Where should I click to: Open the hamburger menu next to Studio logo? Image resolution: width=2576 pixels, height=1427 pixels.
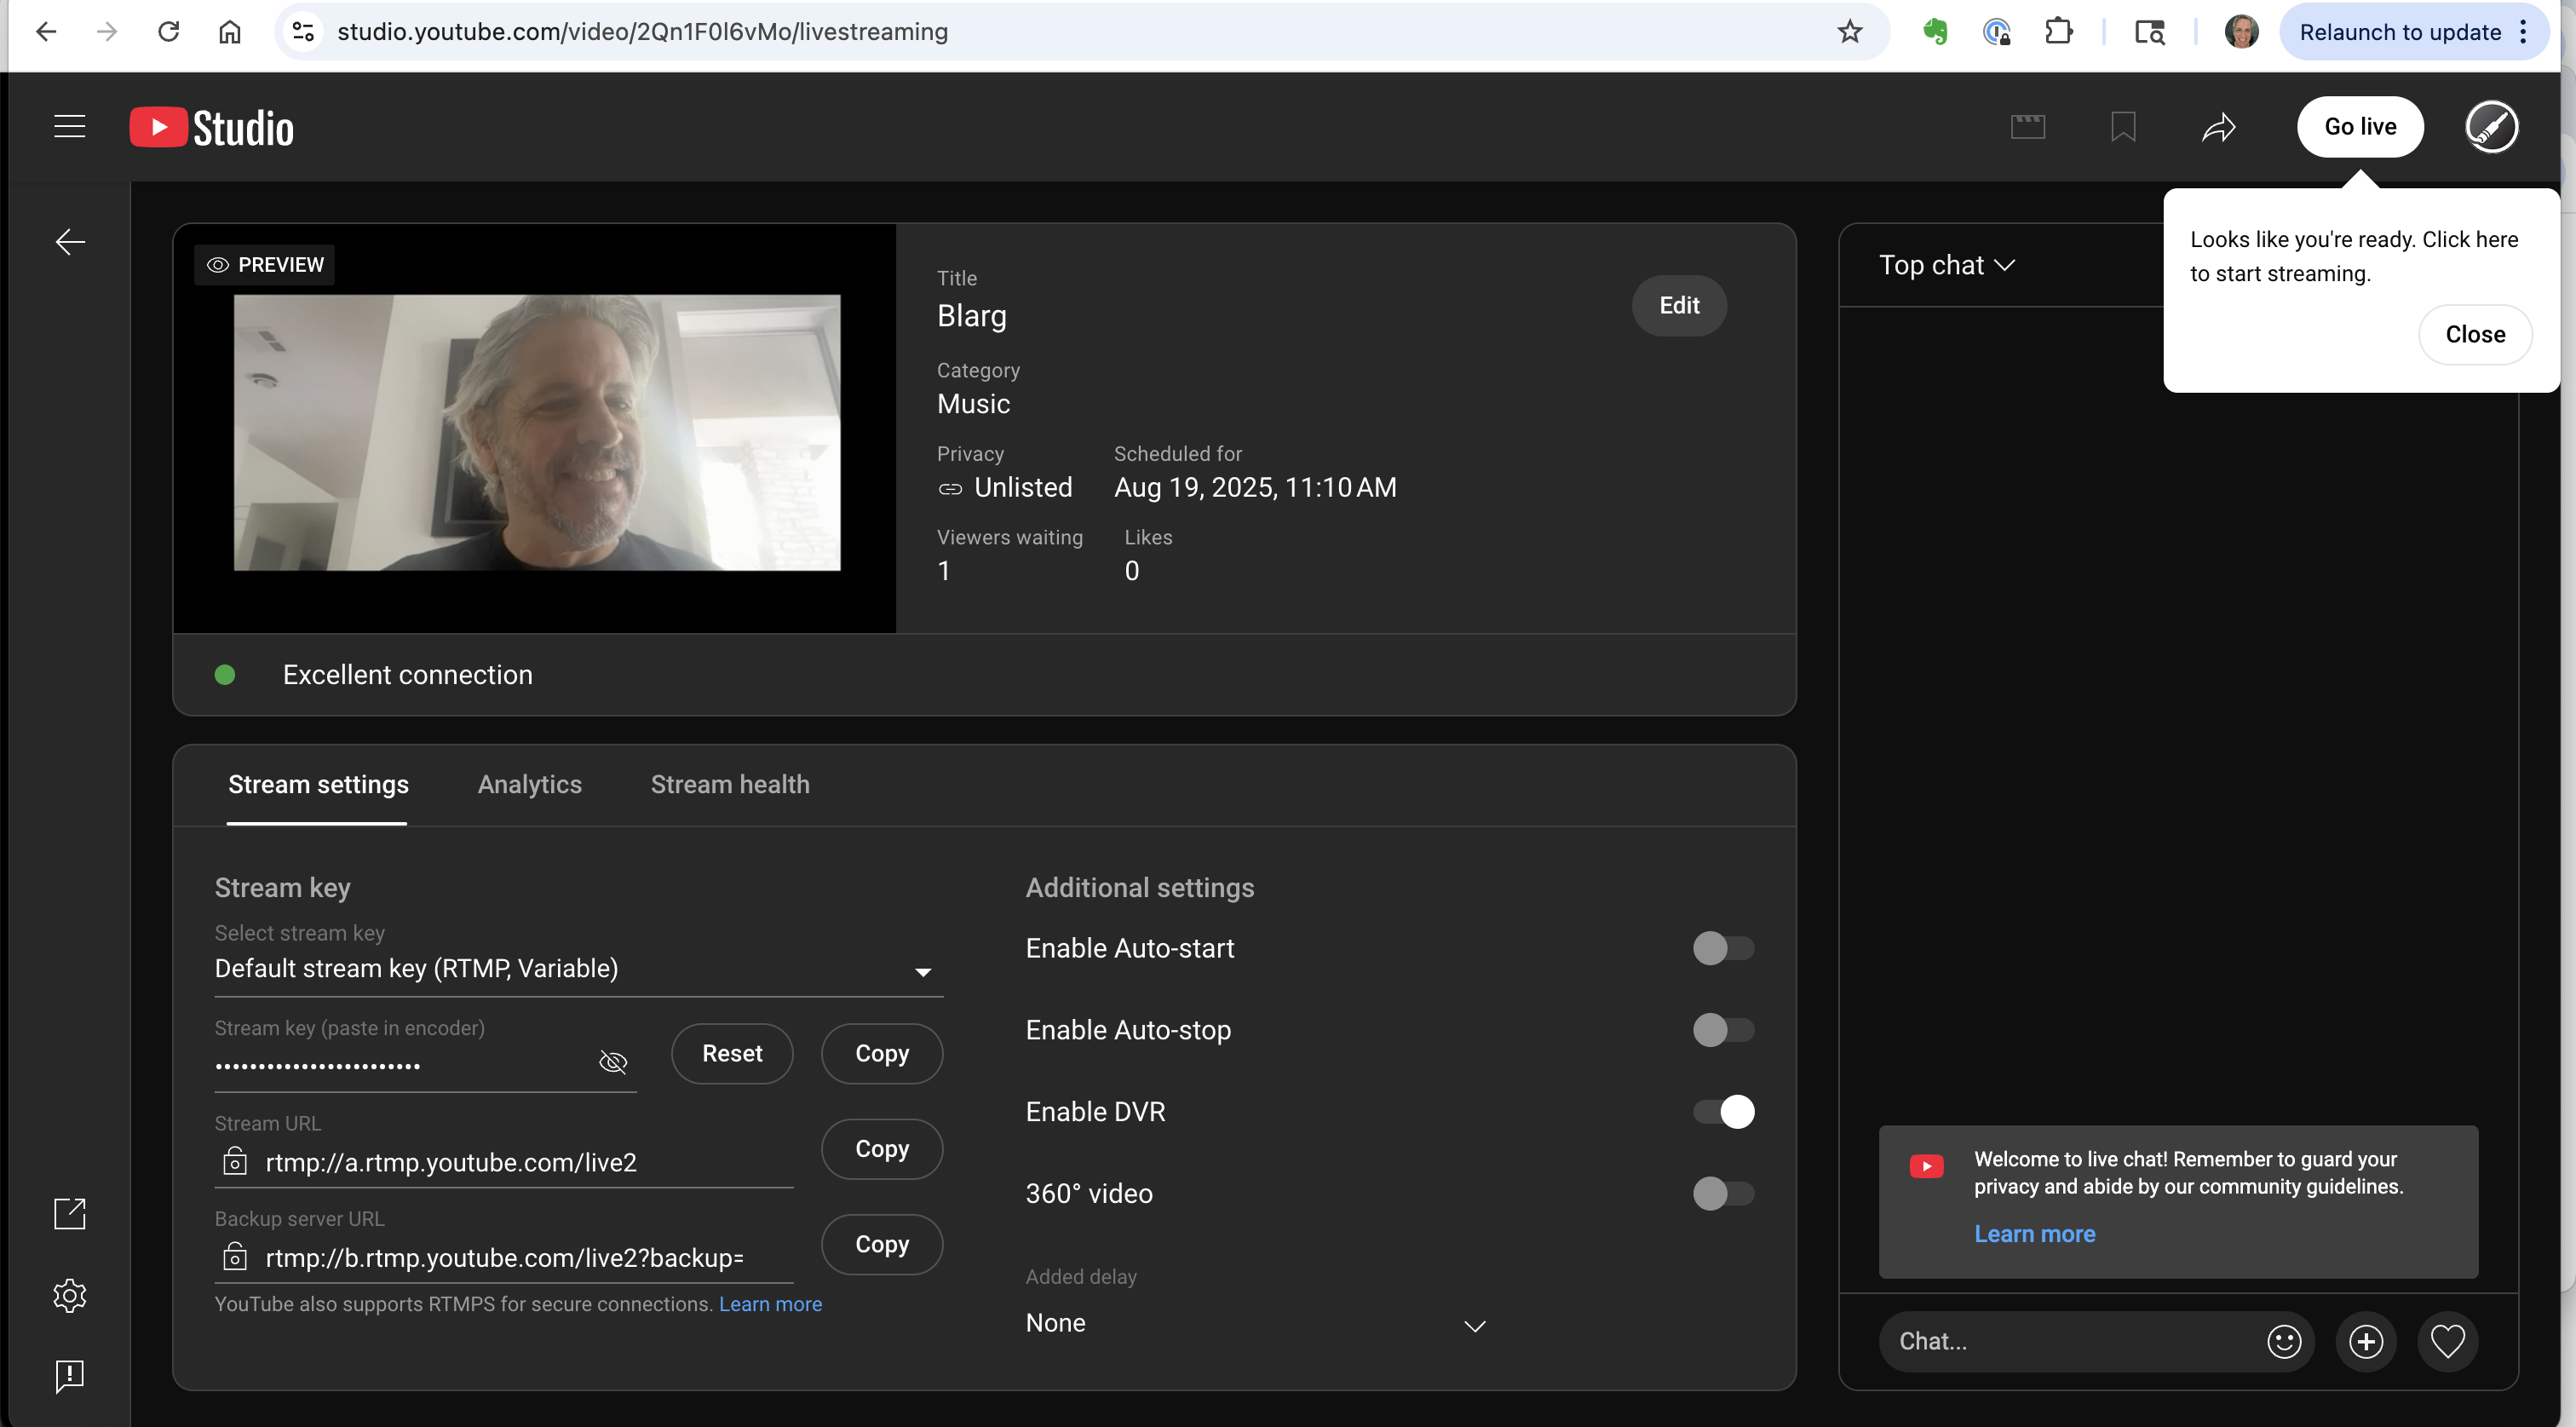tap(69, 127)
